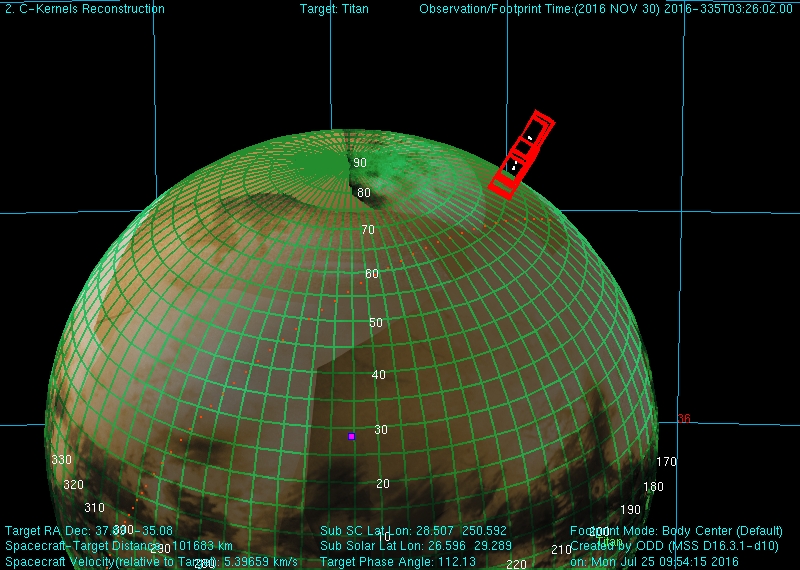Click the red '36' grid label
Screen dimensions: 800x570
[684, 418]
